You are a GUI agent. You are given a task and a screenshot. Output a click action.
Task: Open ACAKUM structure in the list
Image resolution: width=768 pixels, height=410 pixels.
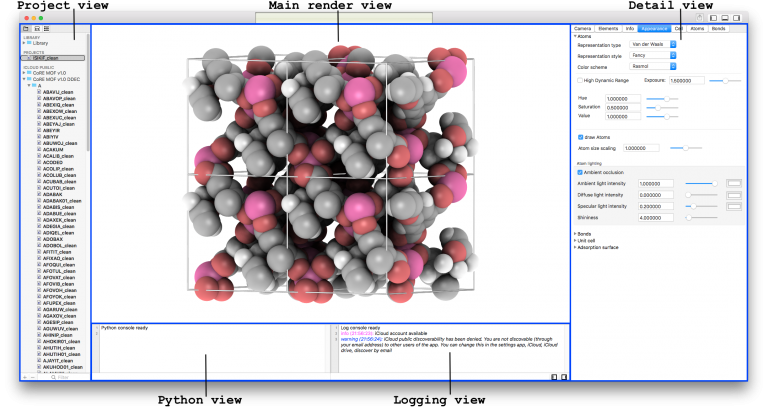[53, 149]
